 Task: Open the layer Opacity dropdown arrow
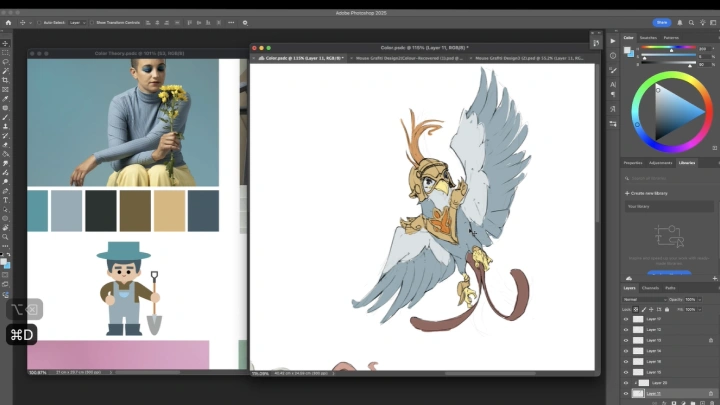699,299
